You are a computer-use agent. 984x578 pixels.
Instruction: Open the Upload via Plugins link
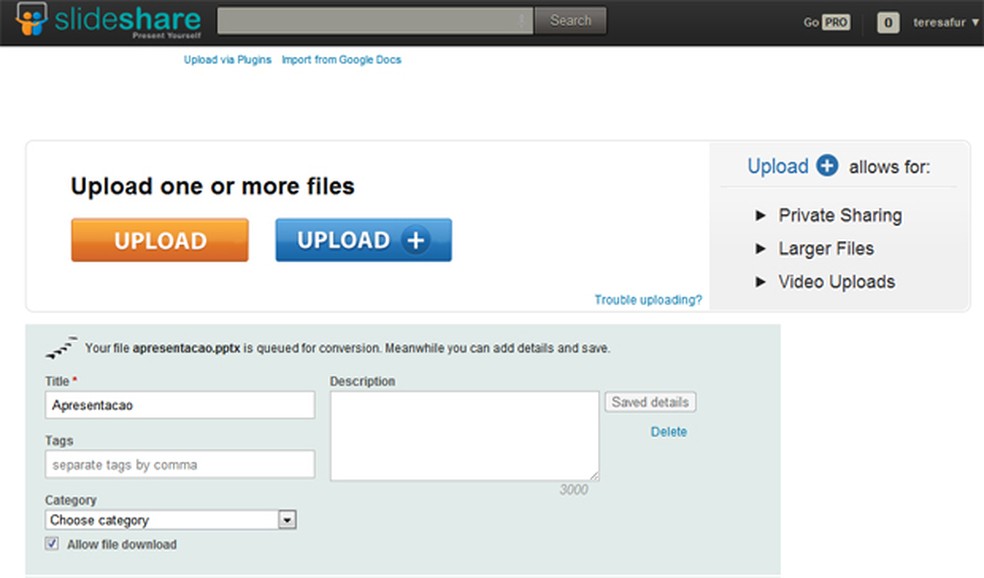(228, 60)
